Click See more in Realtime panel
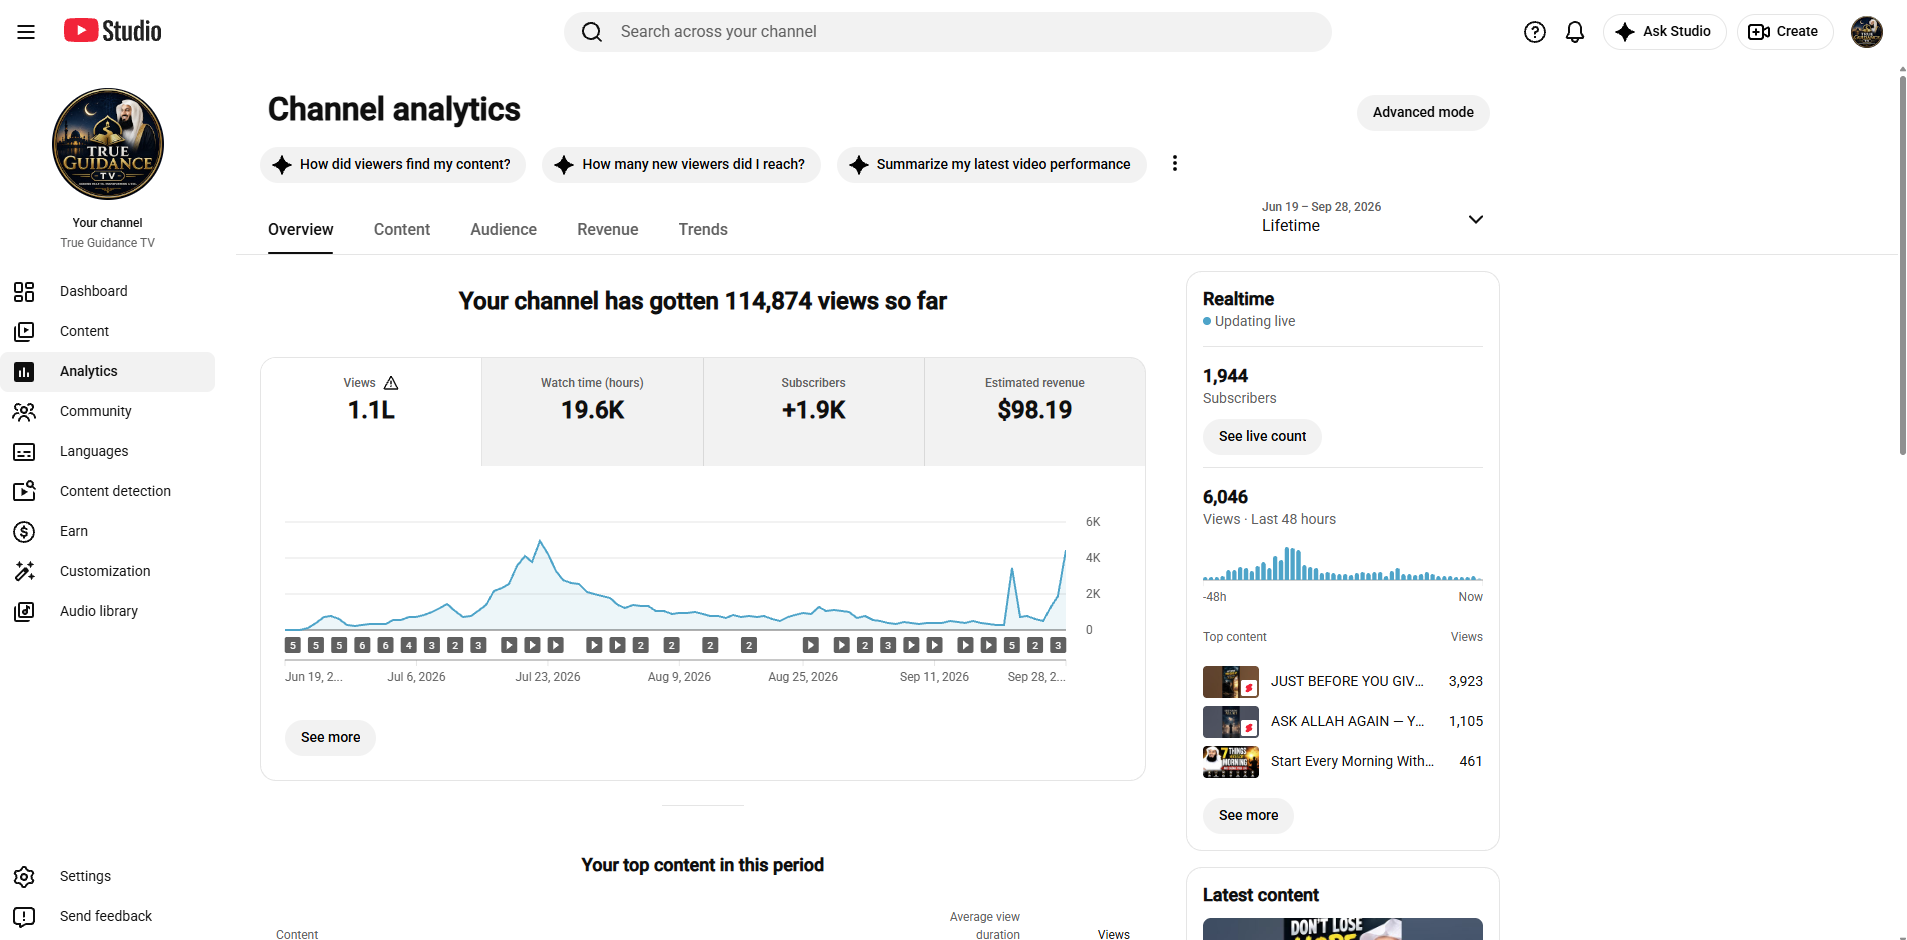This screenshot has height=940, width=1907. pos(1248,815)
